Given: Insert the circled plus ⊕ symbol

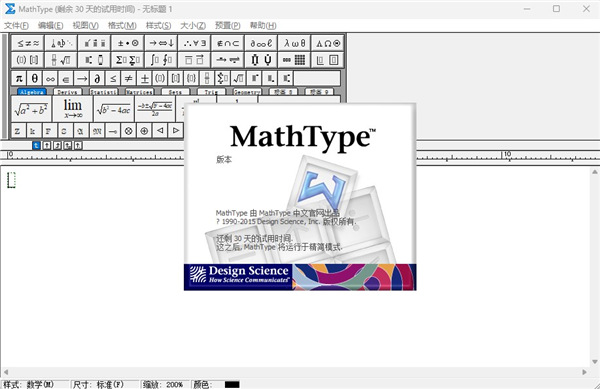Looking at the screenshot, I should click(x=145, y=131).
